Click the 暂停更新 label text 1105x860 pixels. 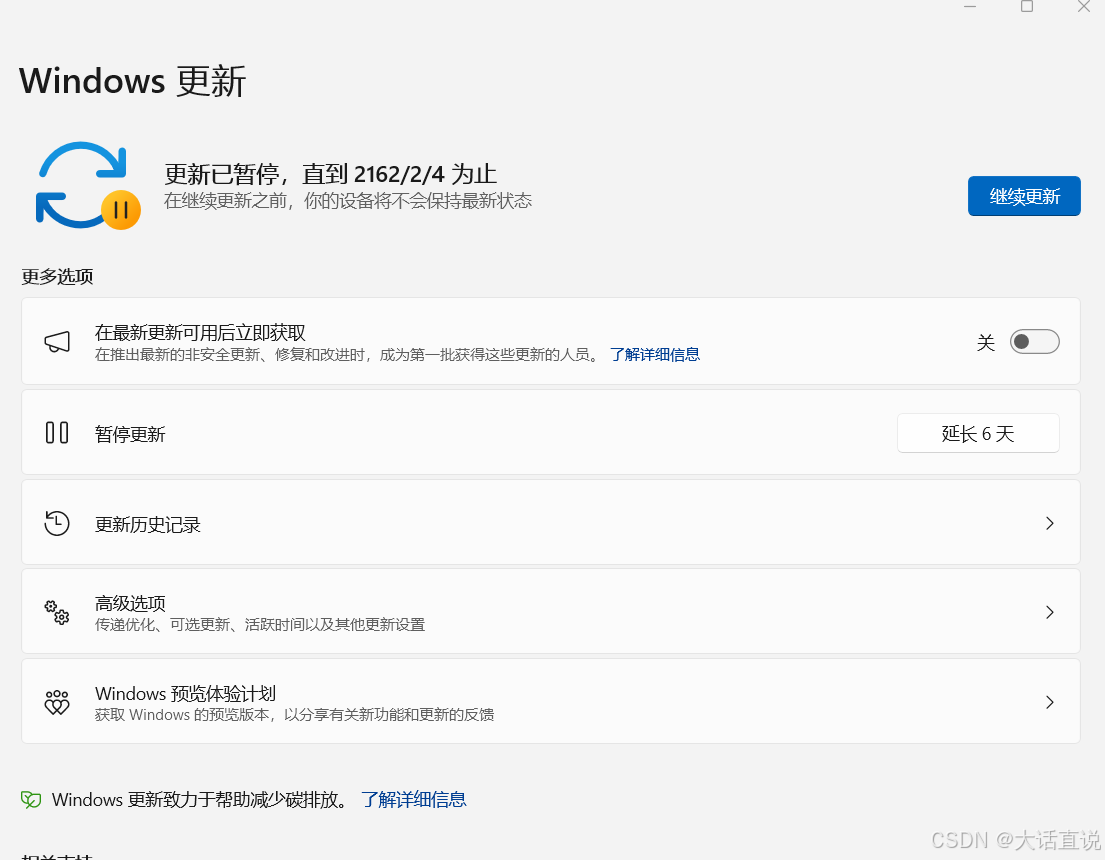tap(130, 434)
